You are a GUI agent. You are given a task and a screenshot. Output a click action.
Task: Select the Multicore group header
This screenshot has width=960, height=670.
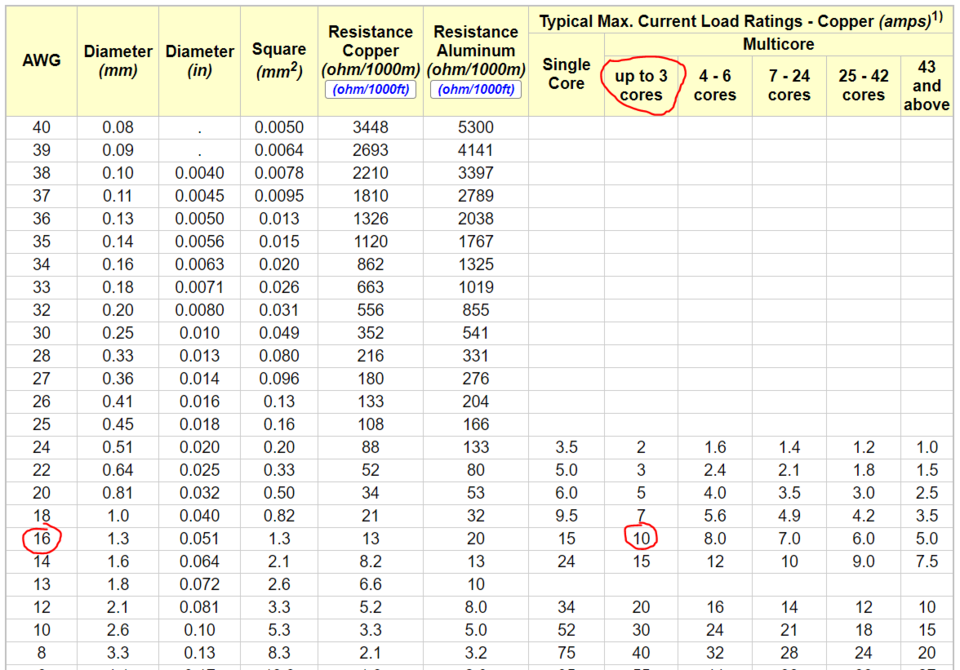tap(778, 45)
